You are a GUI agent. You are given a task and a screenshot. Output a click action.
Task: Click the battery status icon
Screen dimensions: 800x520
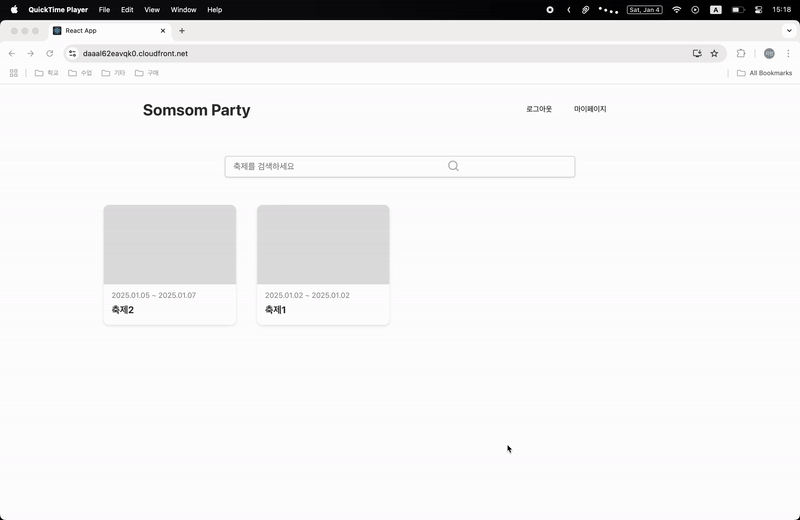738,10
